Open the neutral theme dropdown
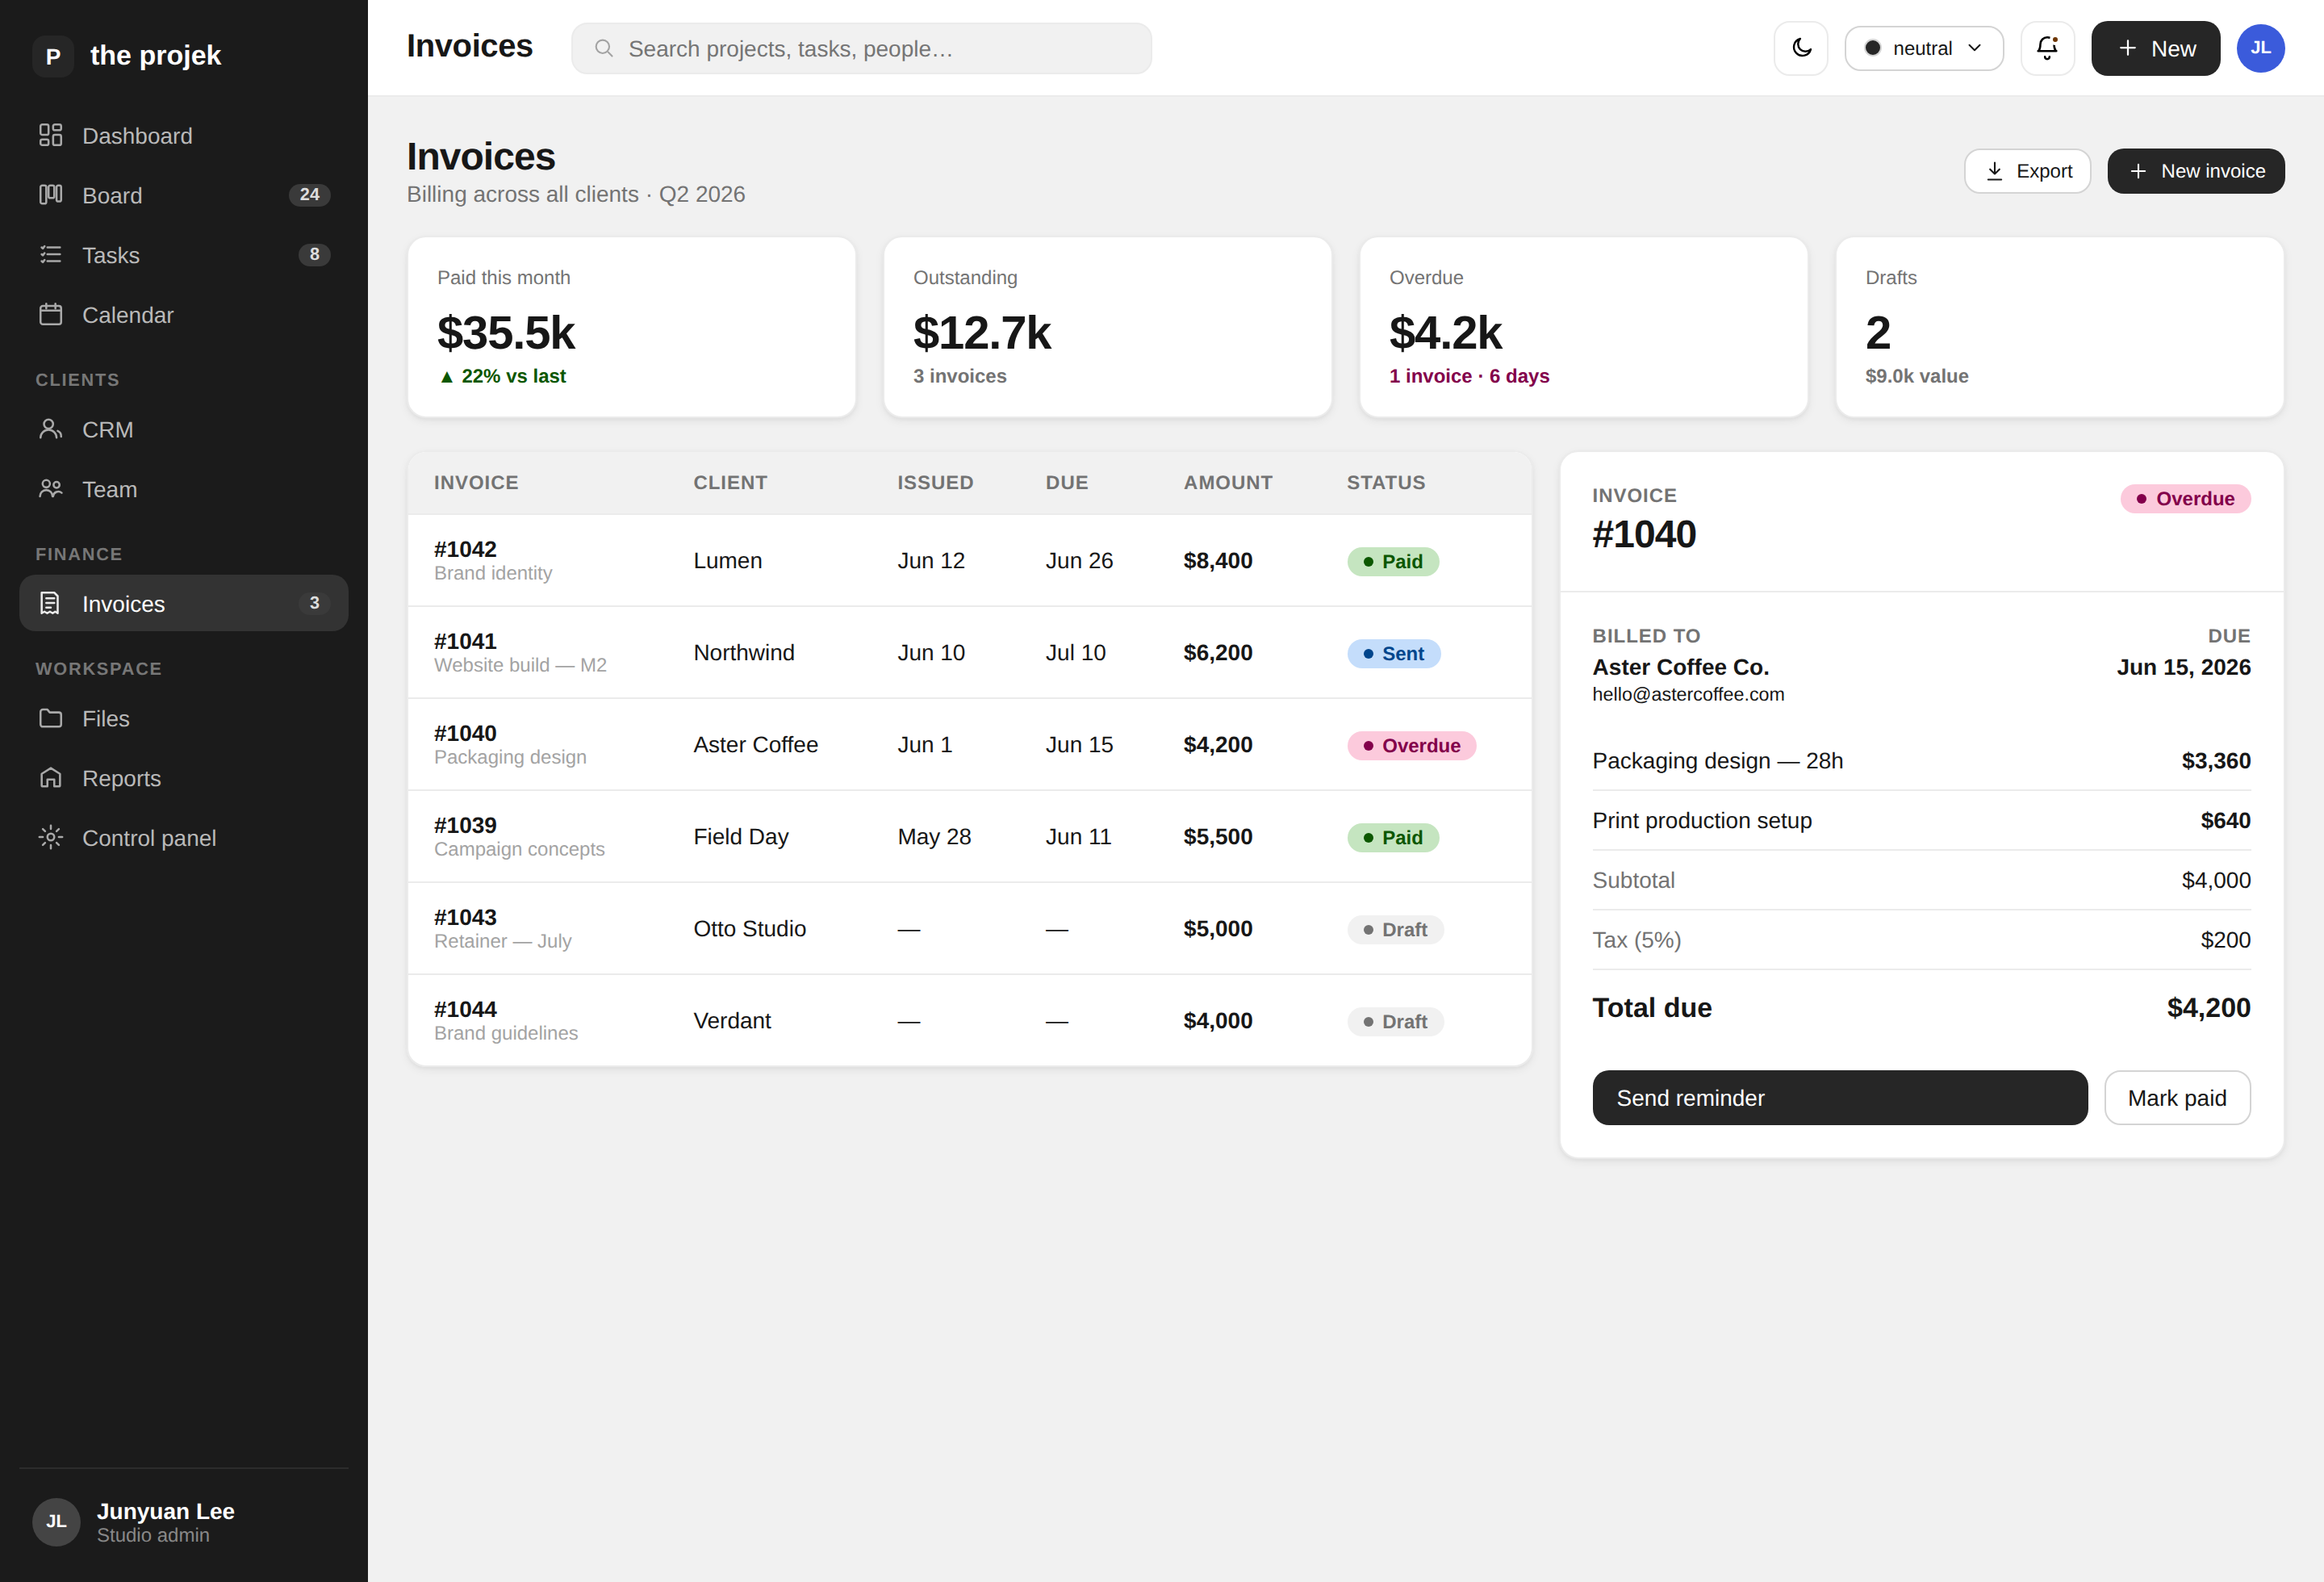The height and width of the screenshot is (1582, 2324). (1923, 48)
